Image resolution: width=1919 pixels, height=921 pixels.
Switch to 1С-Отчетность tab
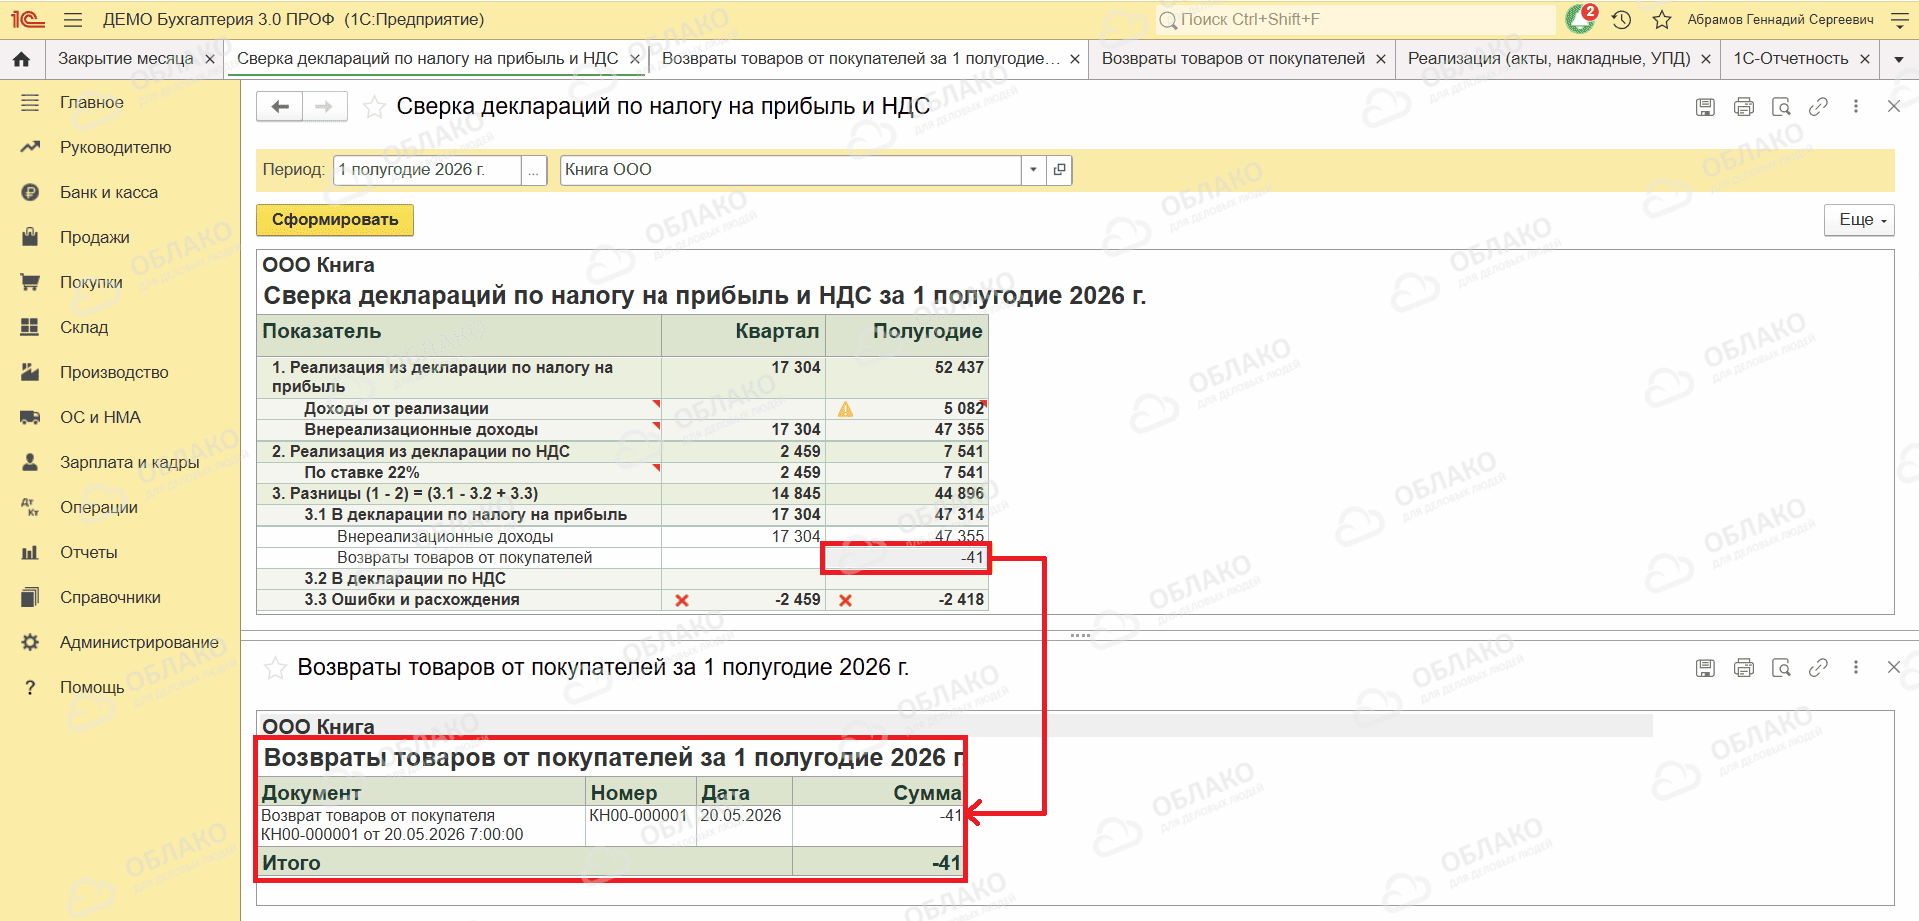click(x=1790, y=59)
